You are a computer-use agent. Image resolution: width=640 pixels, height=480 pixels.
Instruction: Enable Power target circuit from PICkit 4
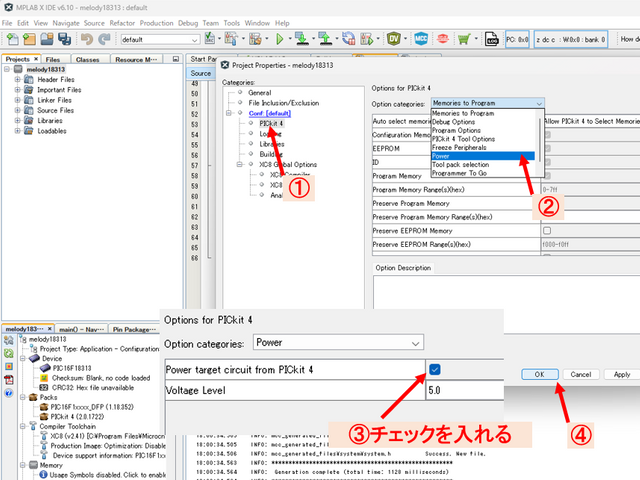coord(434,369)
